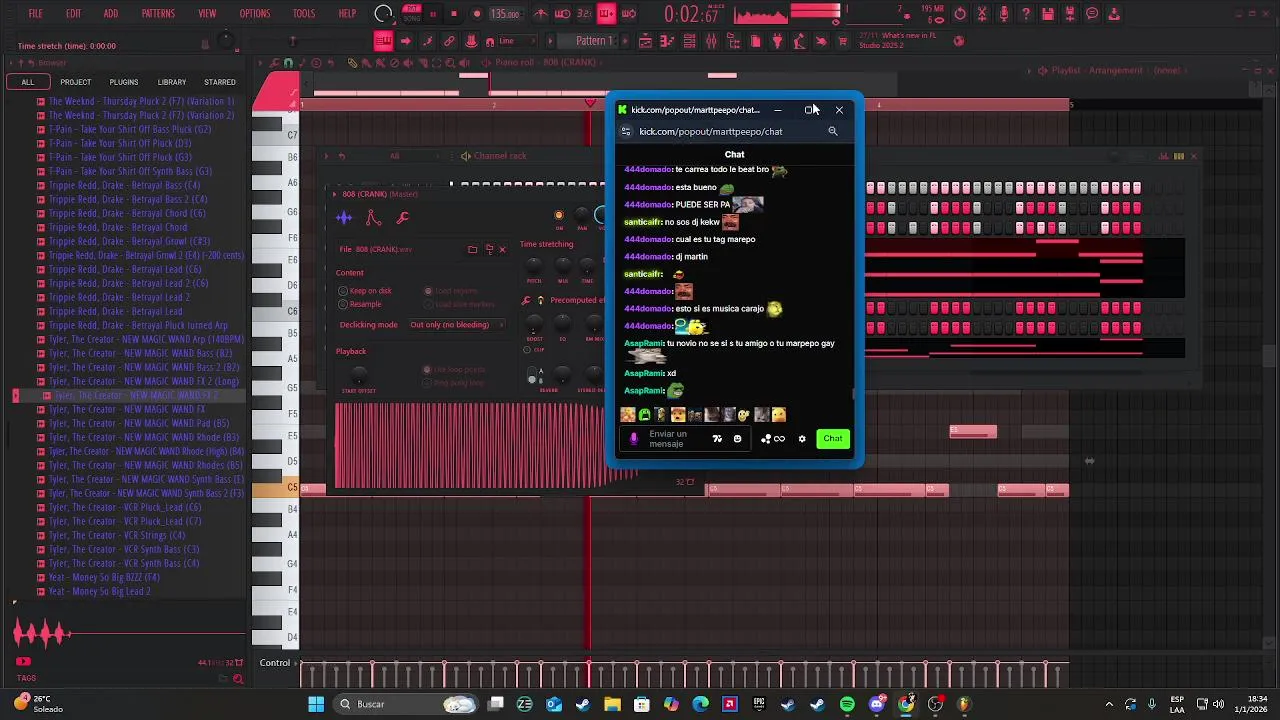Viewport: 1280px width, 720px height.
Task: Open the Declicking mode dropdown
Action: click(456, 325)
